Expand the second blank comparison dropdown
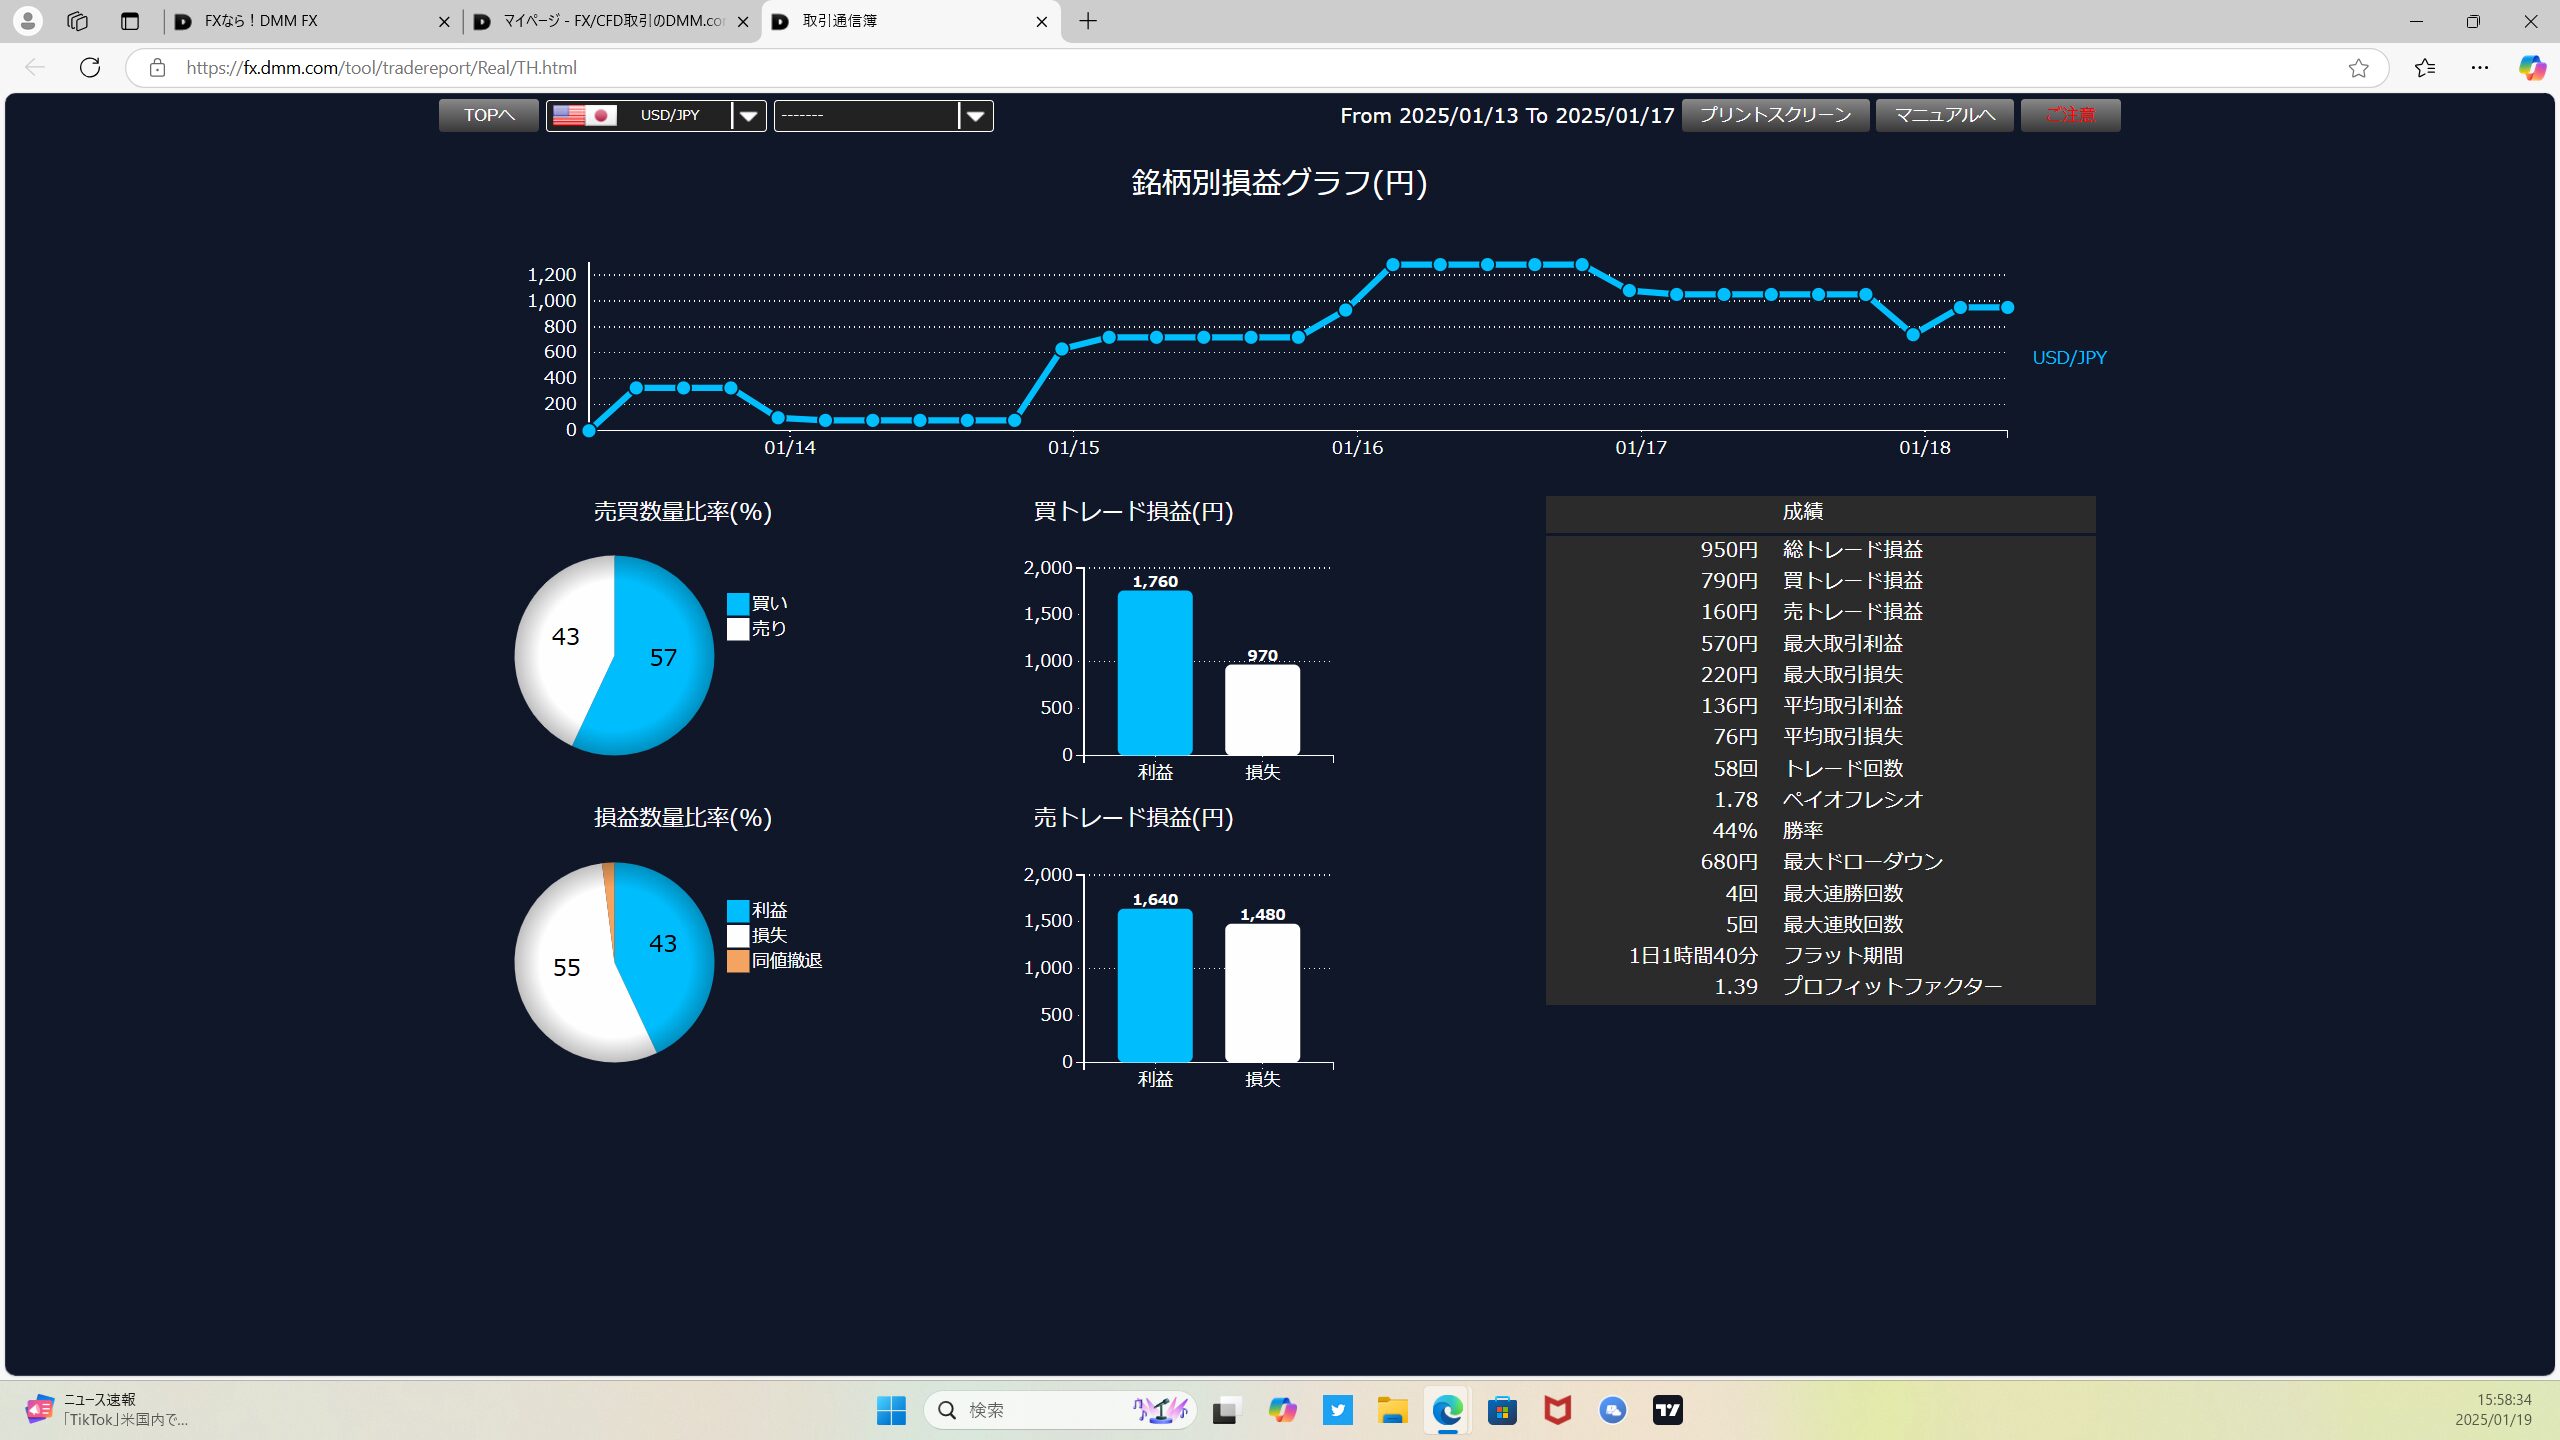This screenshot has width=2560, height=1440. (975, 116)
